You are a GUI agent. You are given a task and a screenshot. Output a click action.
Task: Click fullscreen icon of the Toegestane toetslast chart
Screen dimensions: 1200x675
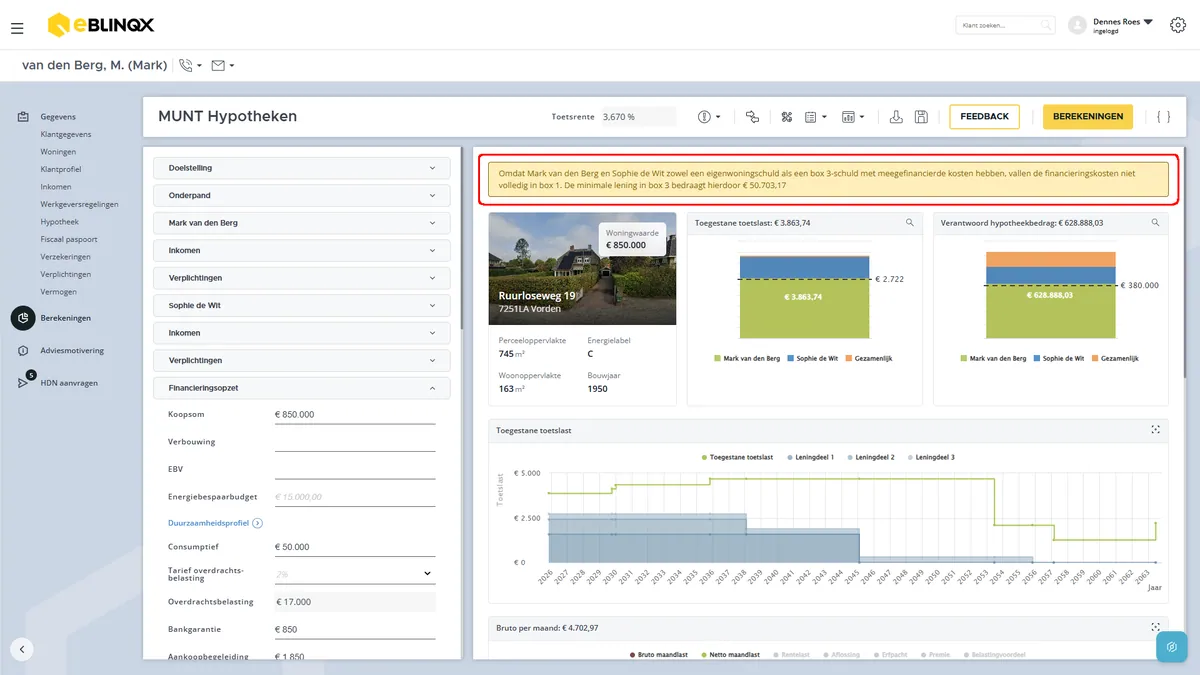1155,430
